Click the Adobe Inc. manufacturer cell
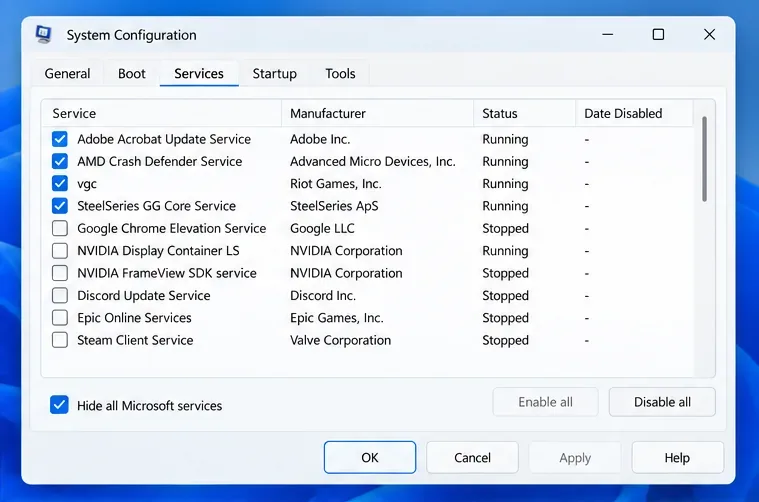 point(320,139)
